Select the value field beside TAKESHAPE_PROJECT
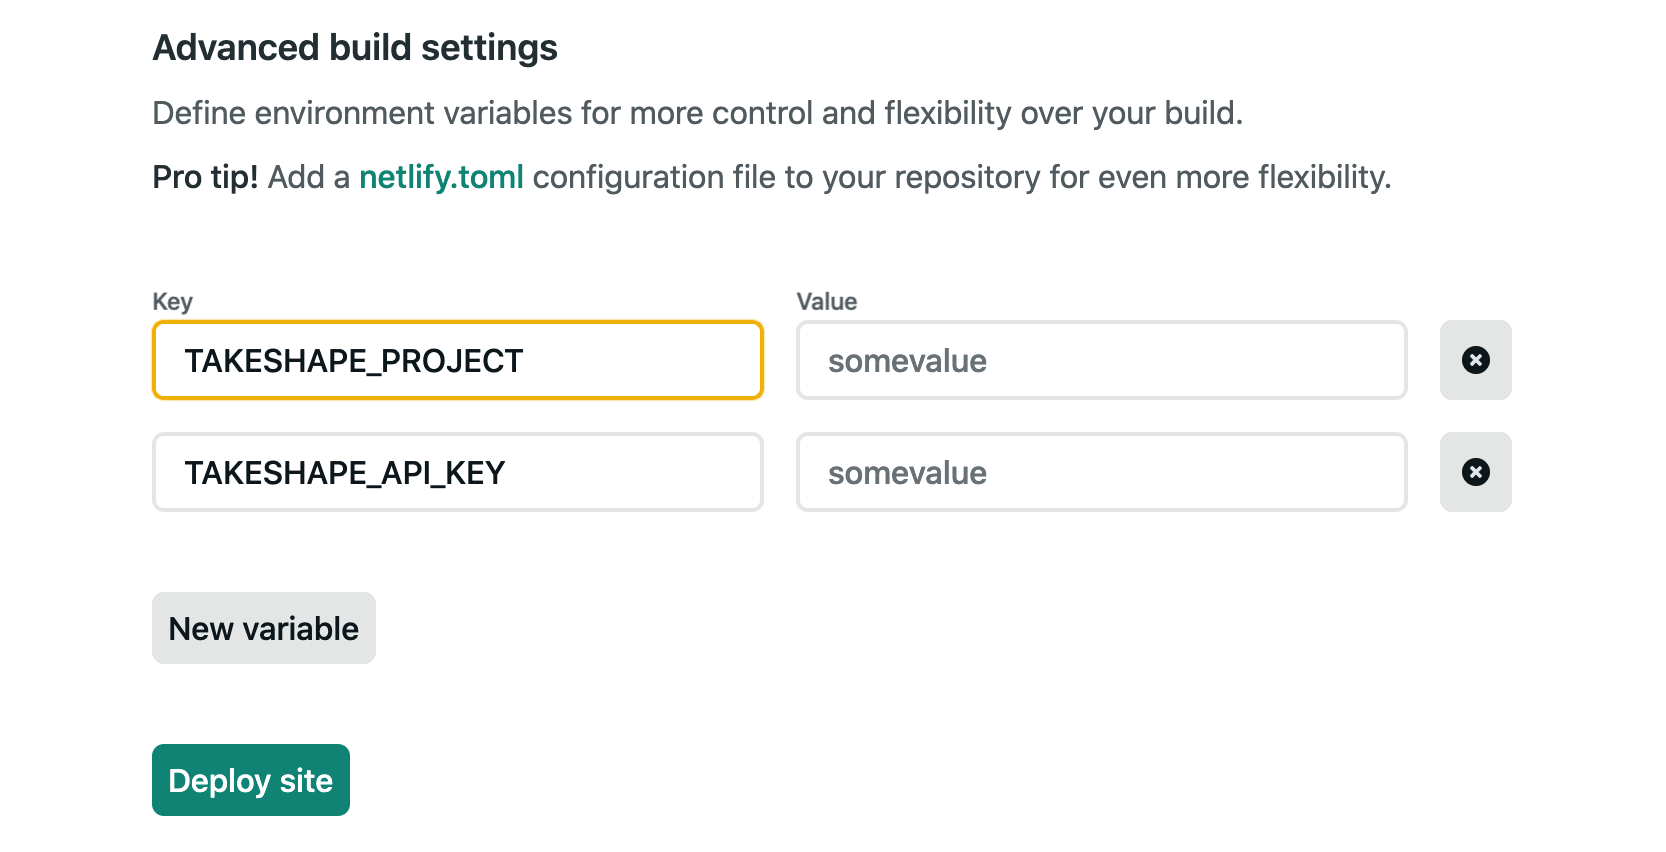 [1102, 360]
